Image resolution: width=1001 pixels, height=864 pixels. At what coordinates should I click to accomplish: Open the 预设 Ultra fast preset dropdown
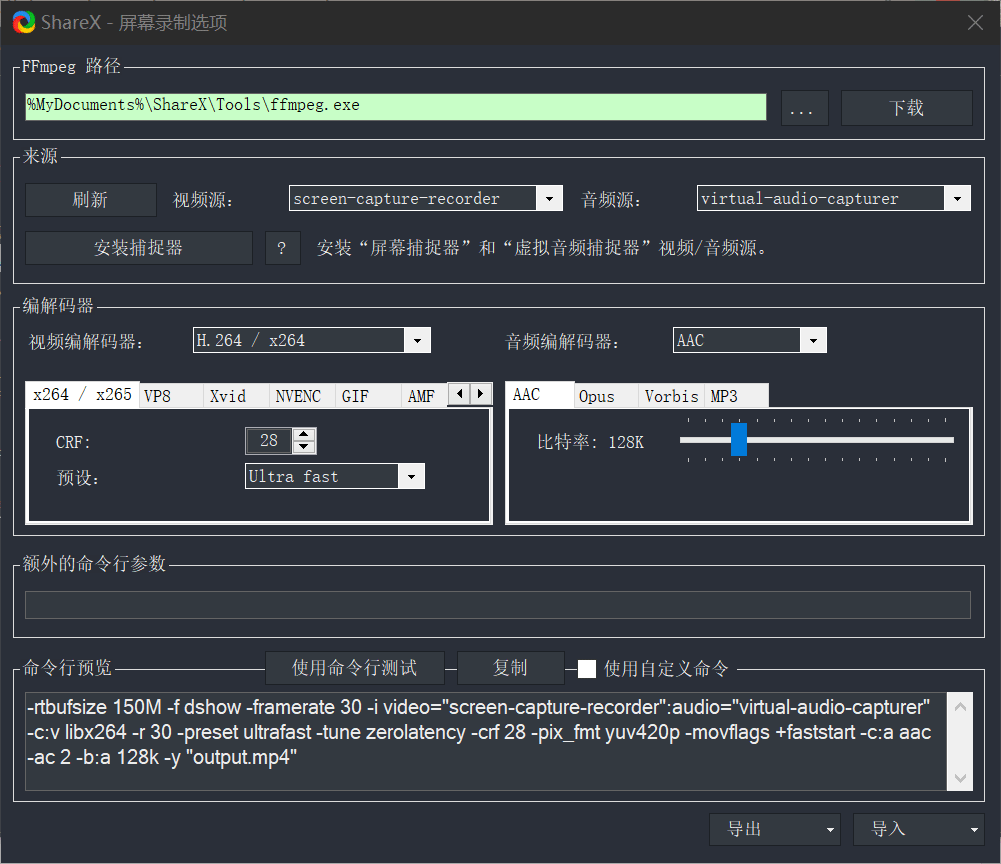click(335, 476)
